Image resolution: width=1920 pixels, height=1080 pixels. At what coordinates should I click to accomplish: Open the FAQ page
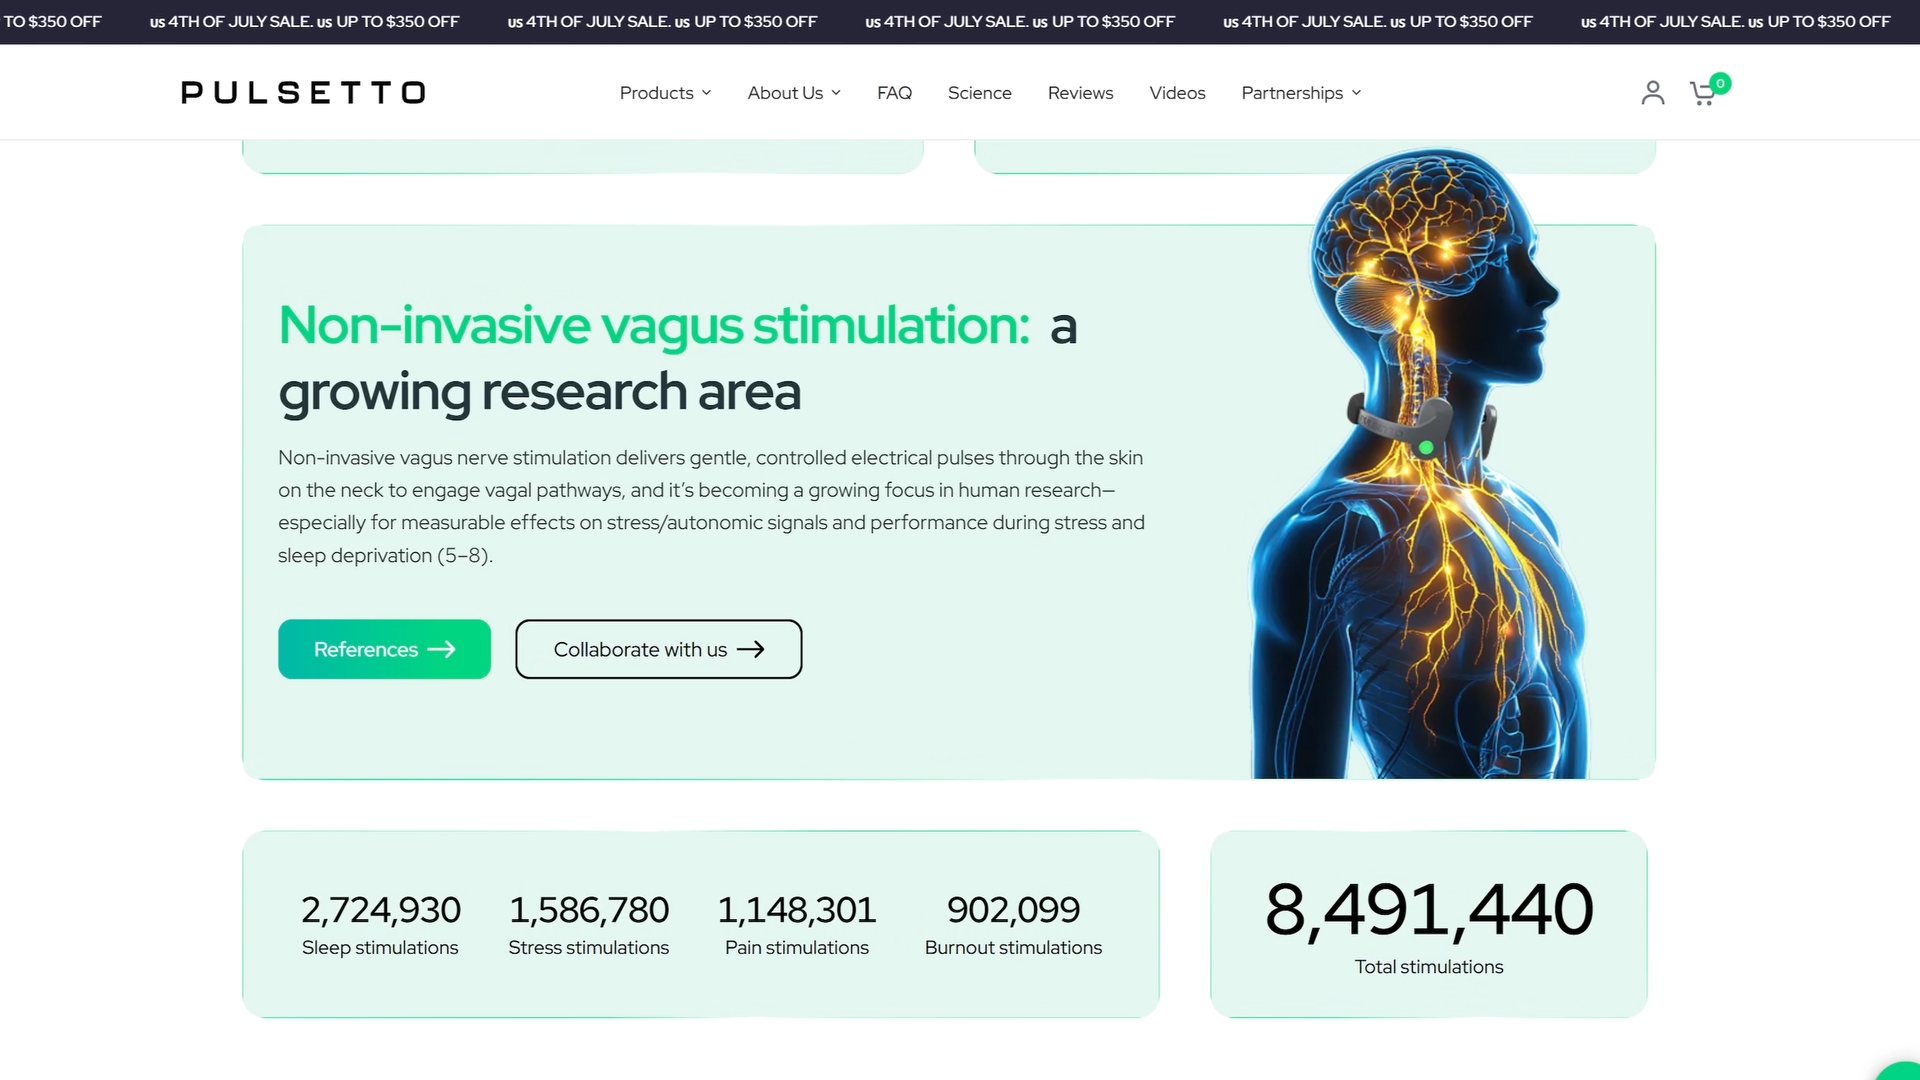(x=894, y=93)
